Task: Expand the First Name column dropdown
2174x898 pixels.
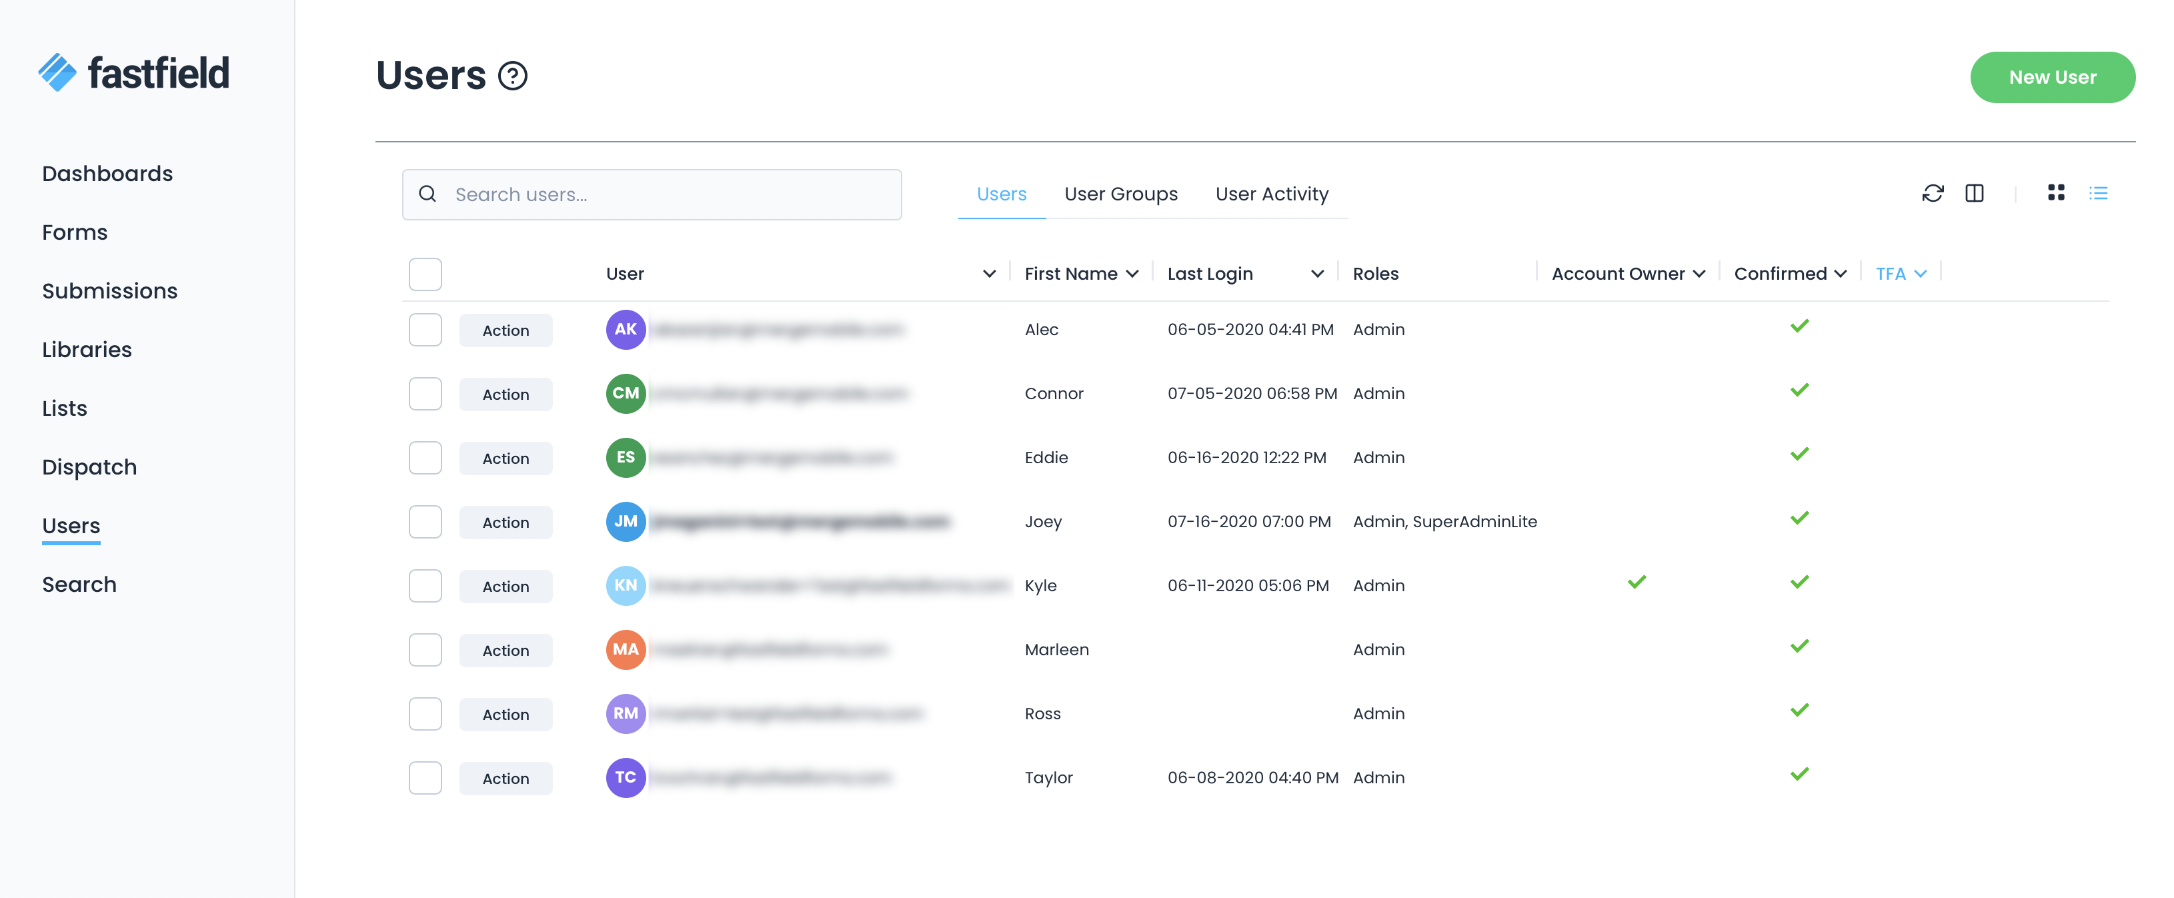Action: (1132, 274)
